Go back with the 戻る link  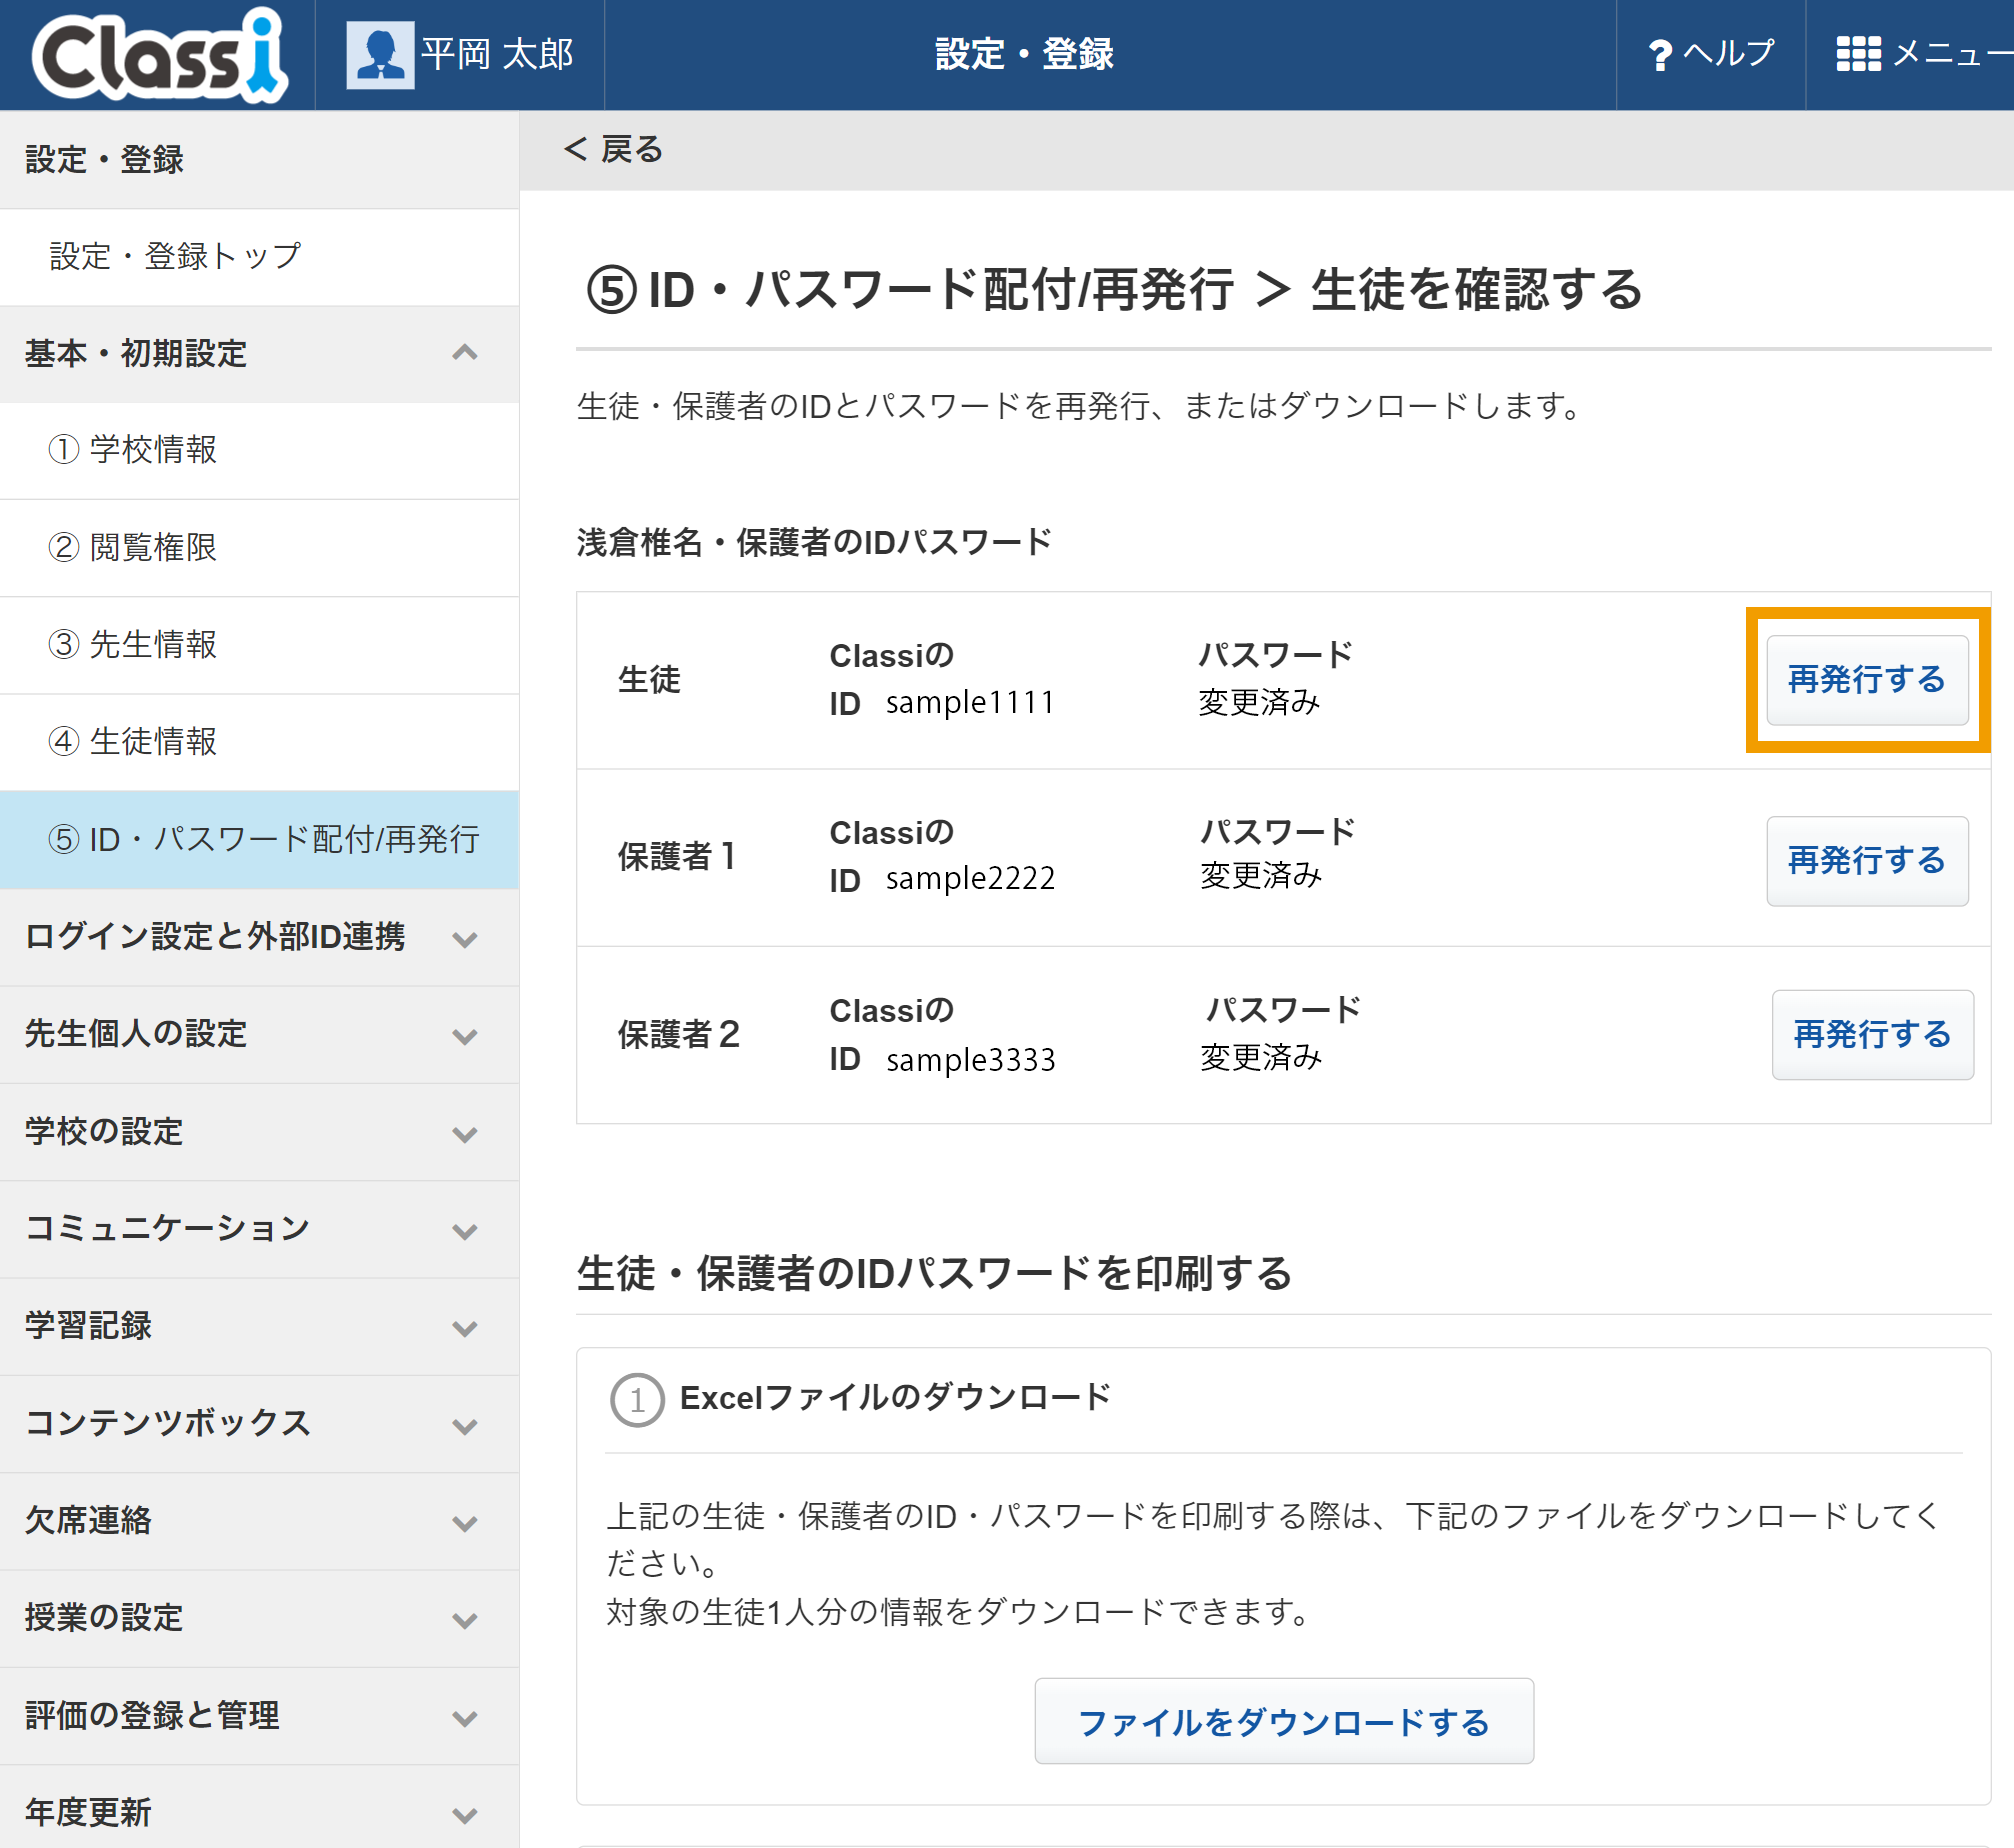613,149
